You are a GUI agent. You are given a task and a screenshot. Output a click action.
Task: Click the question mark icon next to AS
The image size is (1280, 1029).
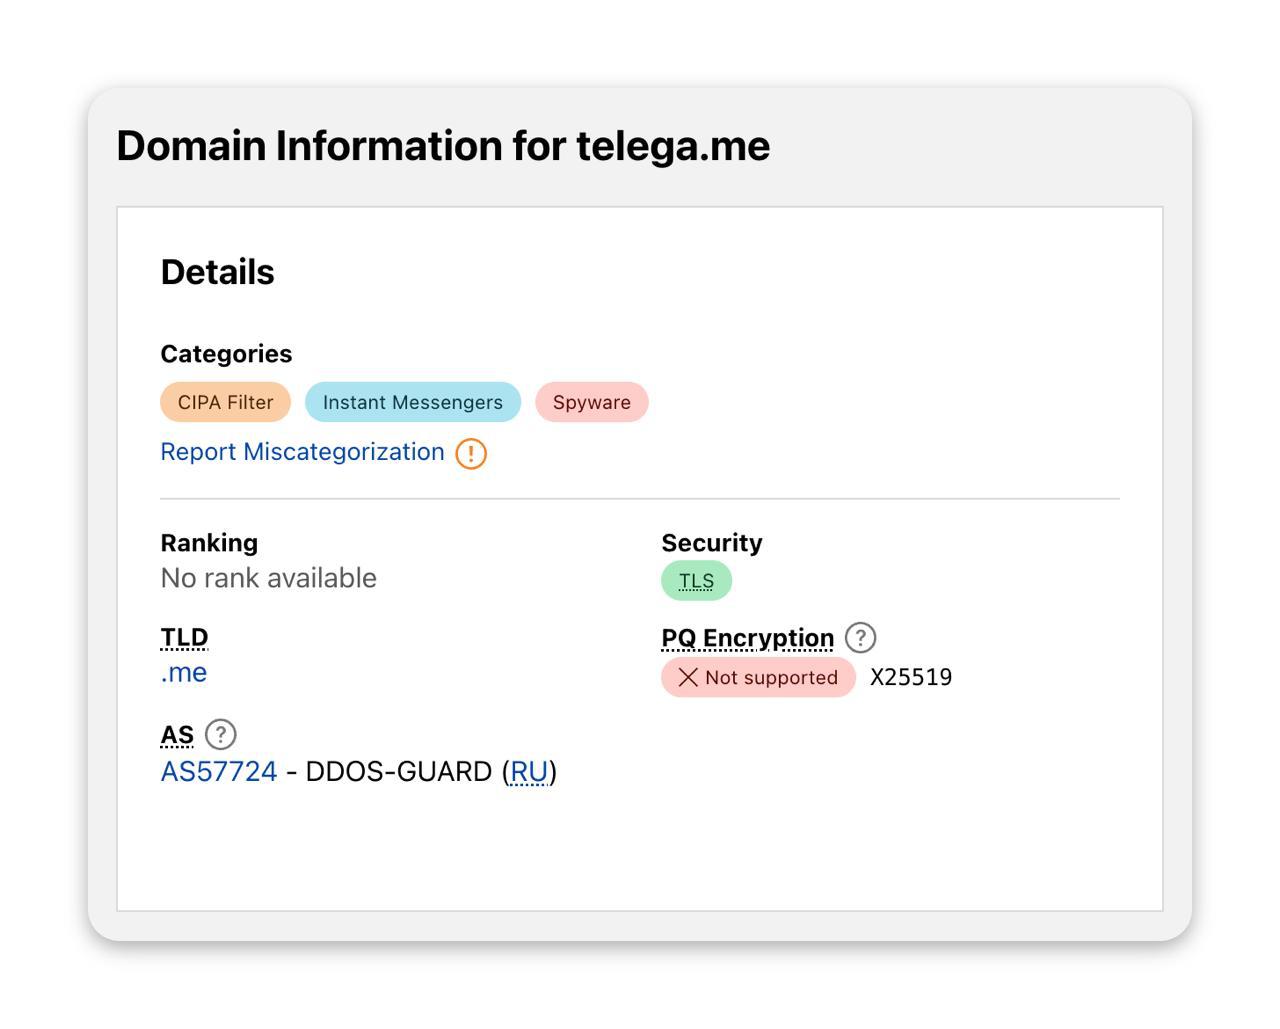[219, 734]
